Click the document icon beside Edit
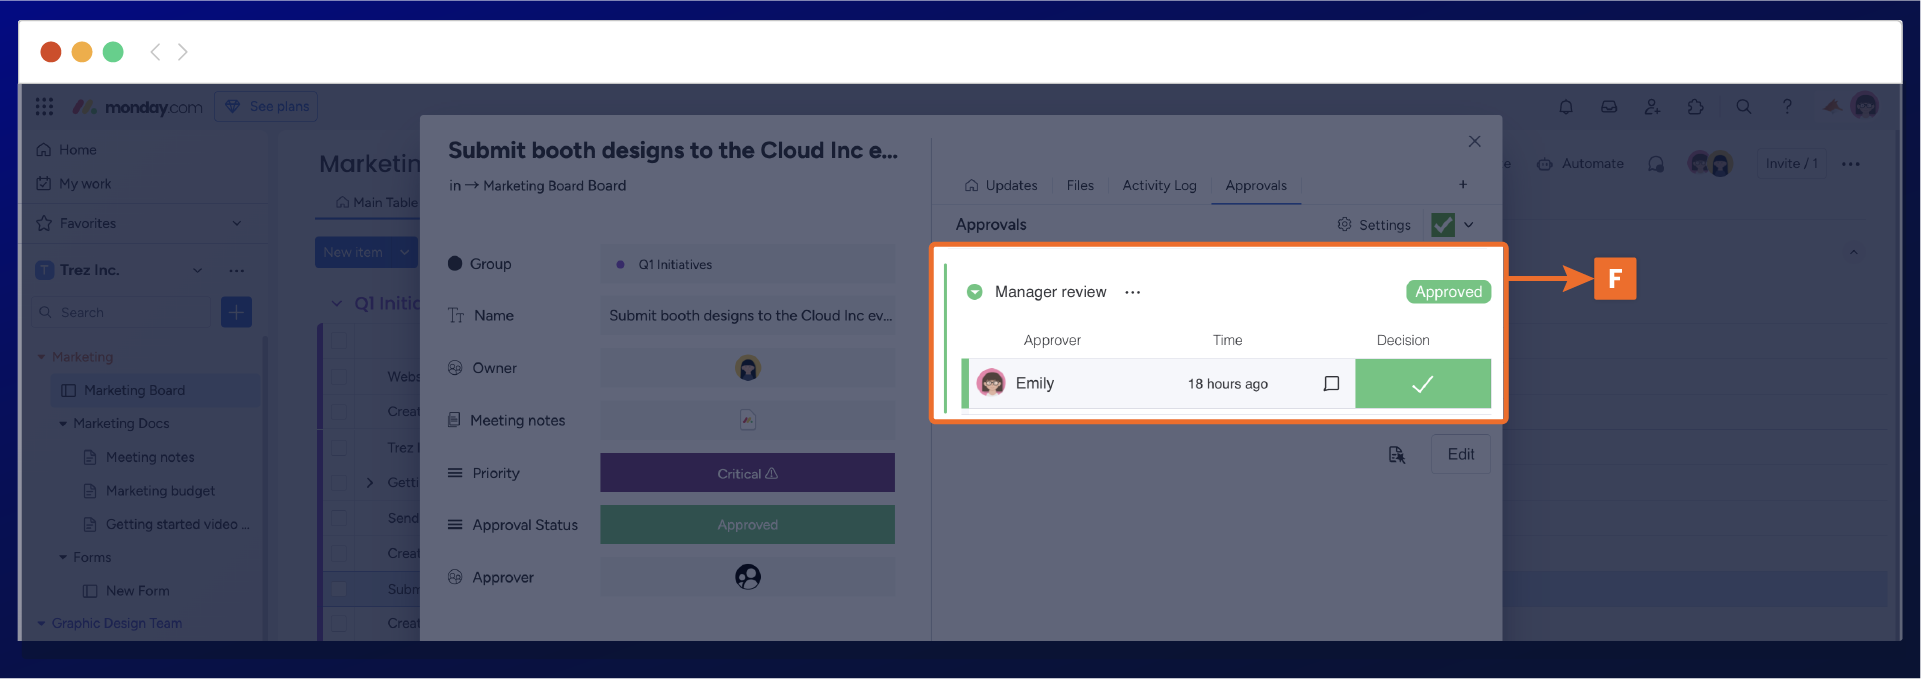Viewport: 1921px width, 679px height. pos(1397,455)
